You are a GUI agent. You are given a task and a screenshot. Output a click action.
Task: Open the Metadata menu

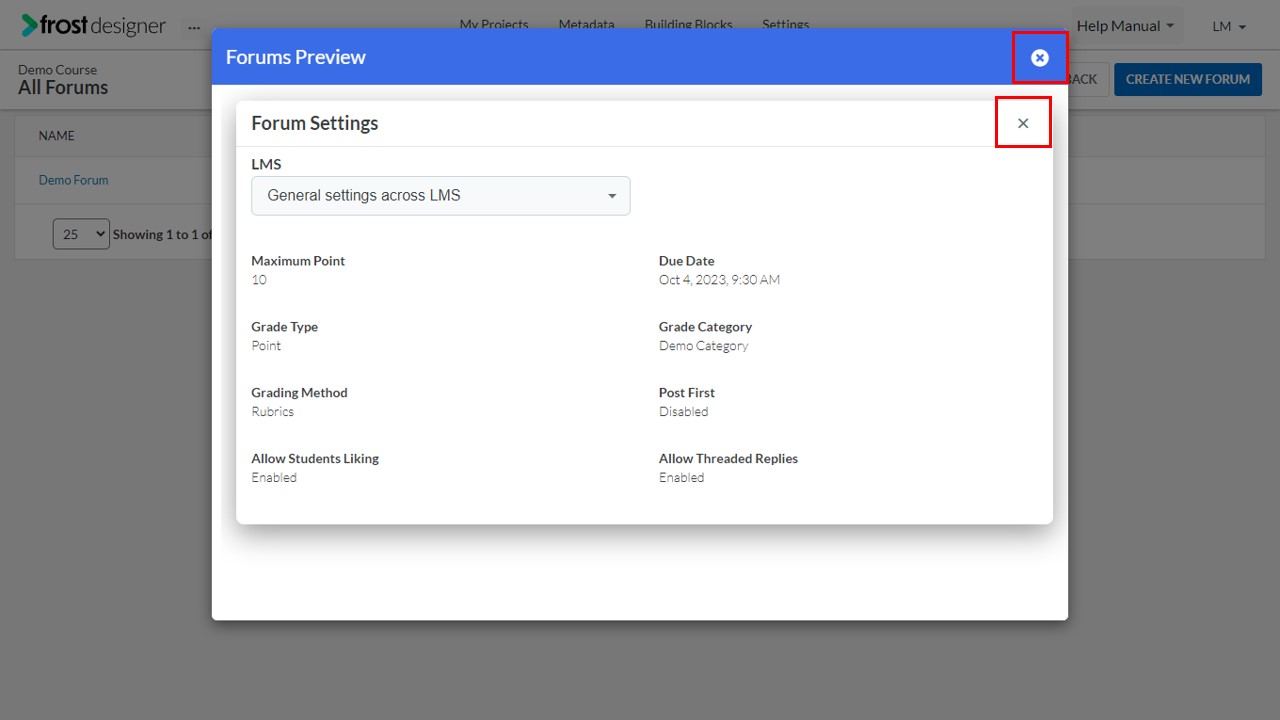[586, 24]
